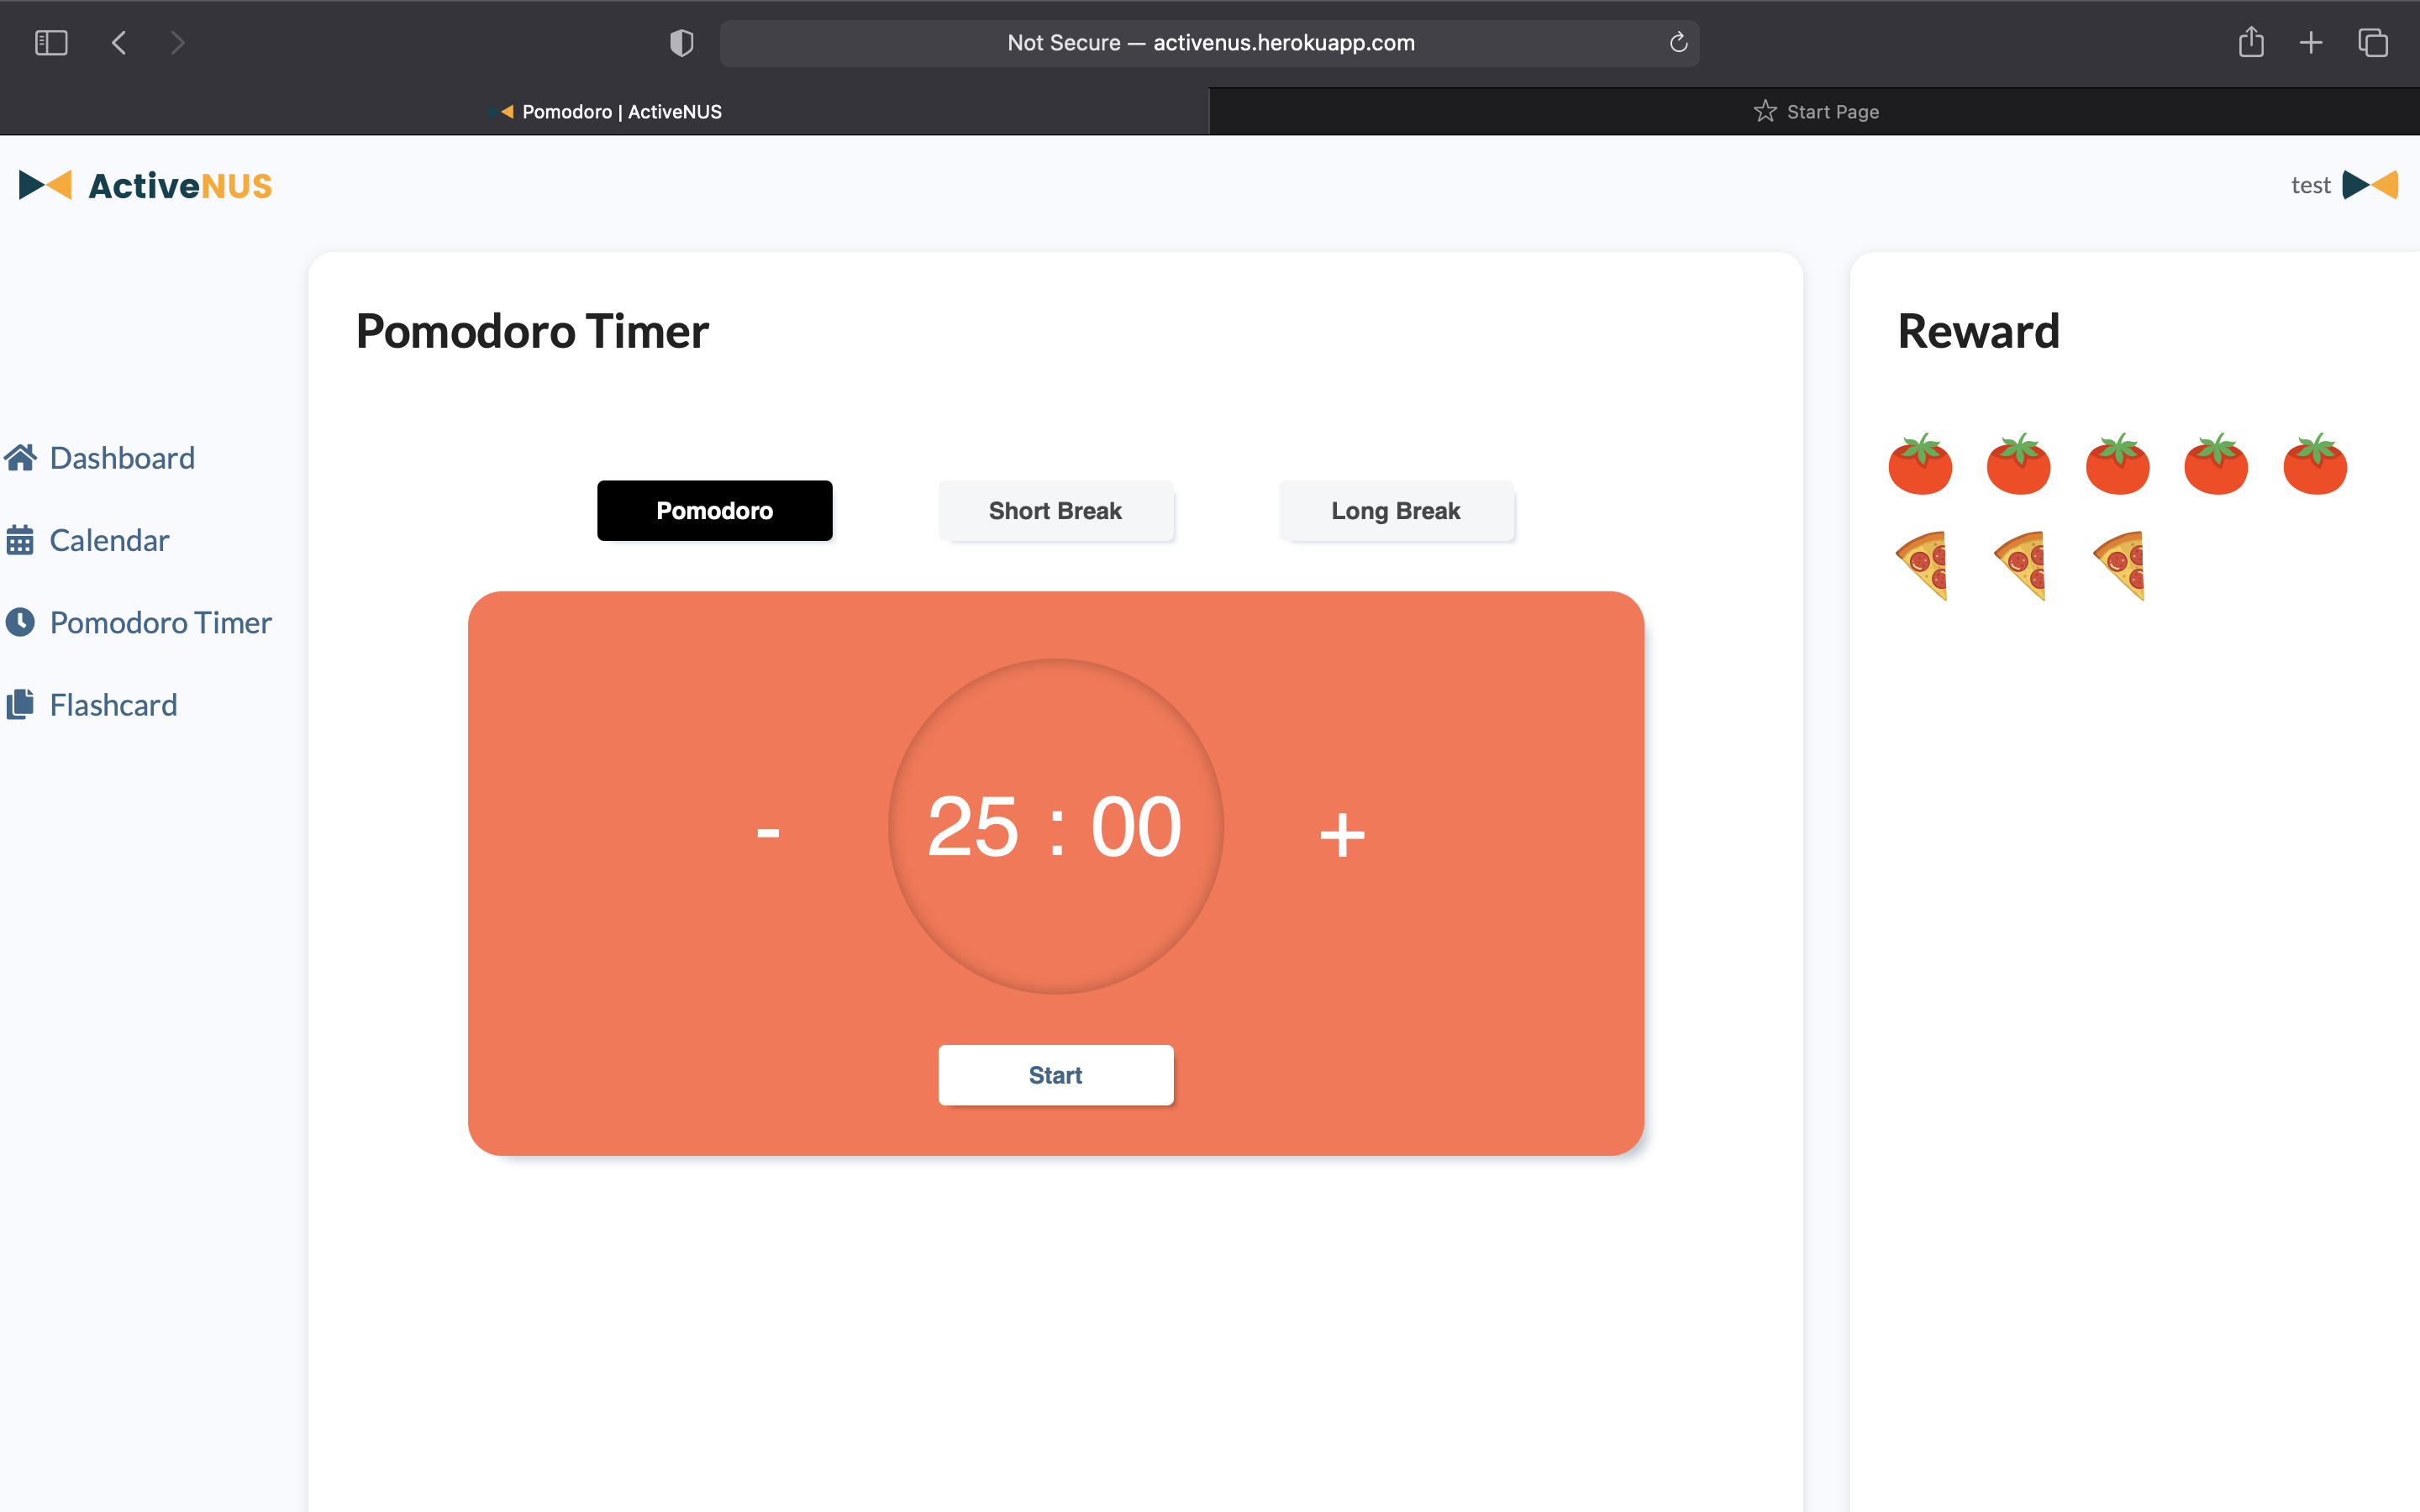Click the Pomodoro Timer page heading
Viewport: 2420px width, 1512px height.
pos(532,331)
